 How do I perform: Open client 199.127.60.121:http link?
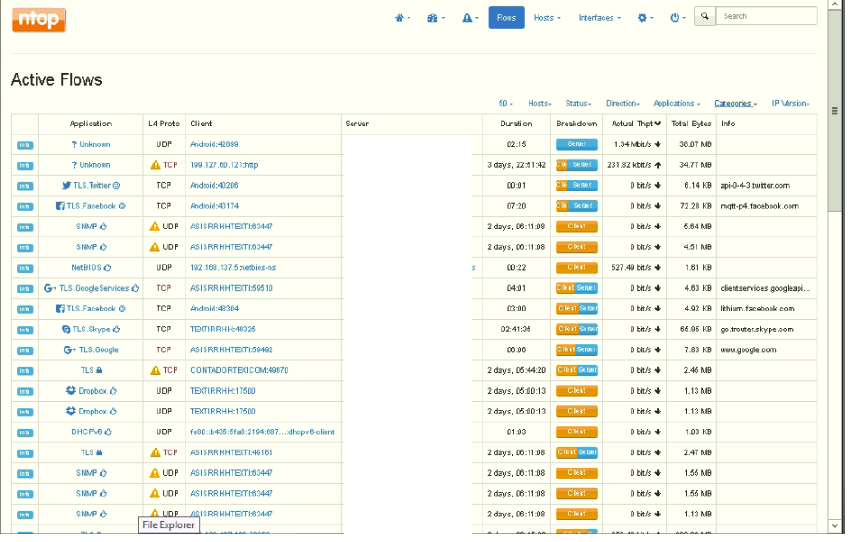(x=224, y=165)
